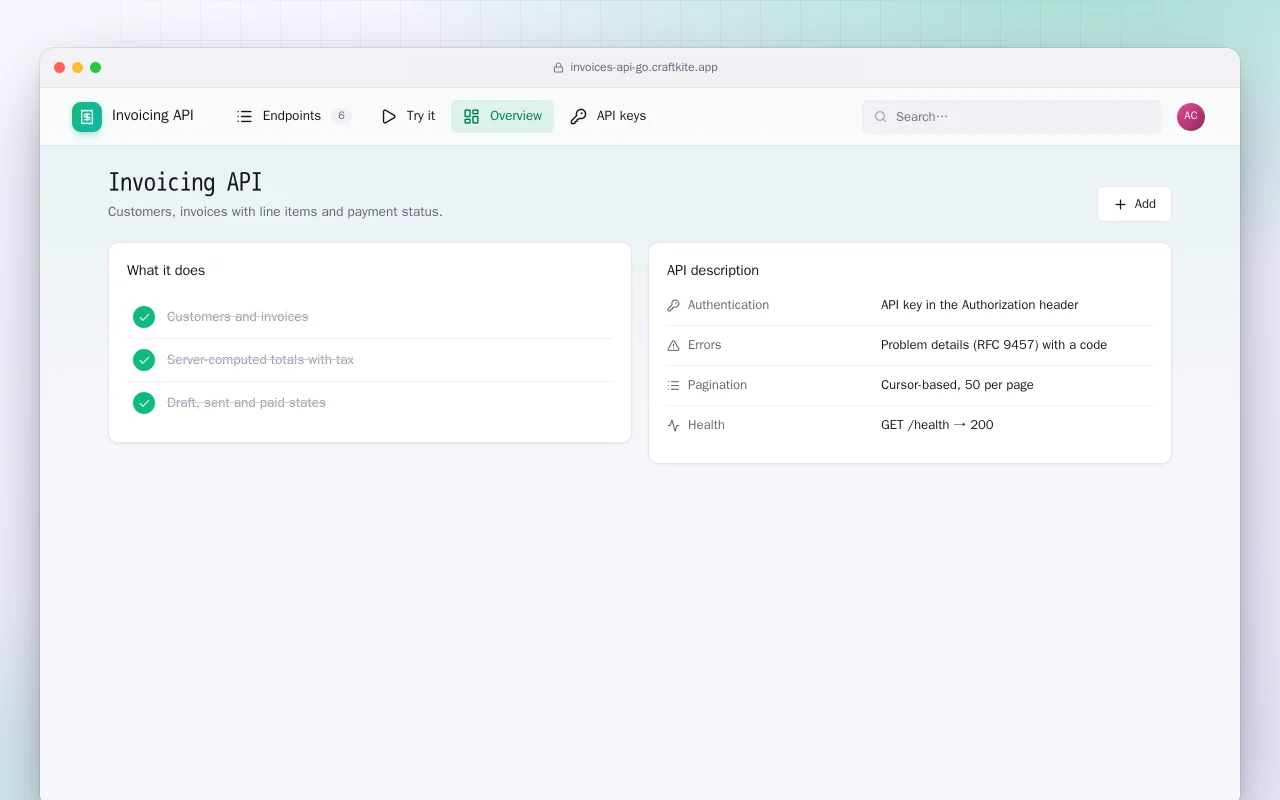Click the Try it play icon
This screenshot has width=1280, height=800.
click(x=389, y=116)
